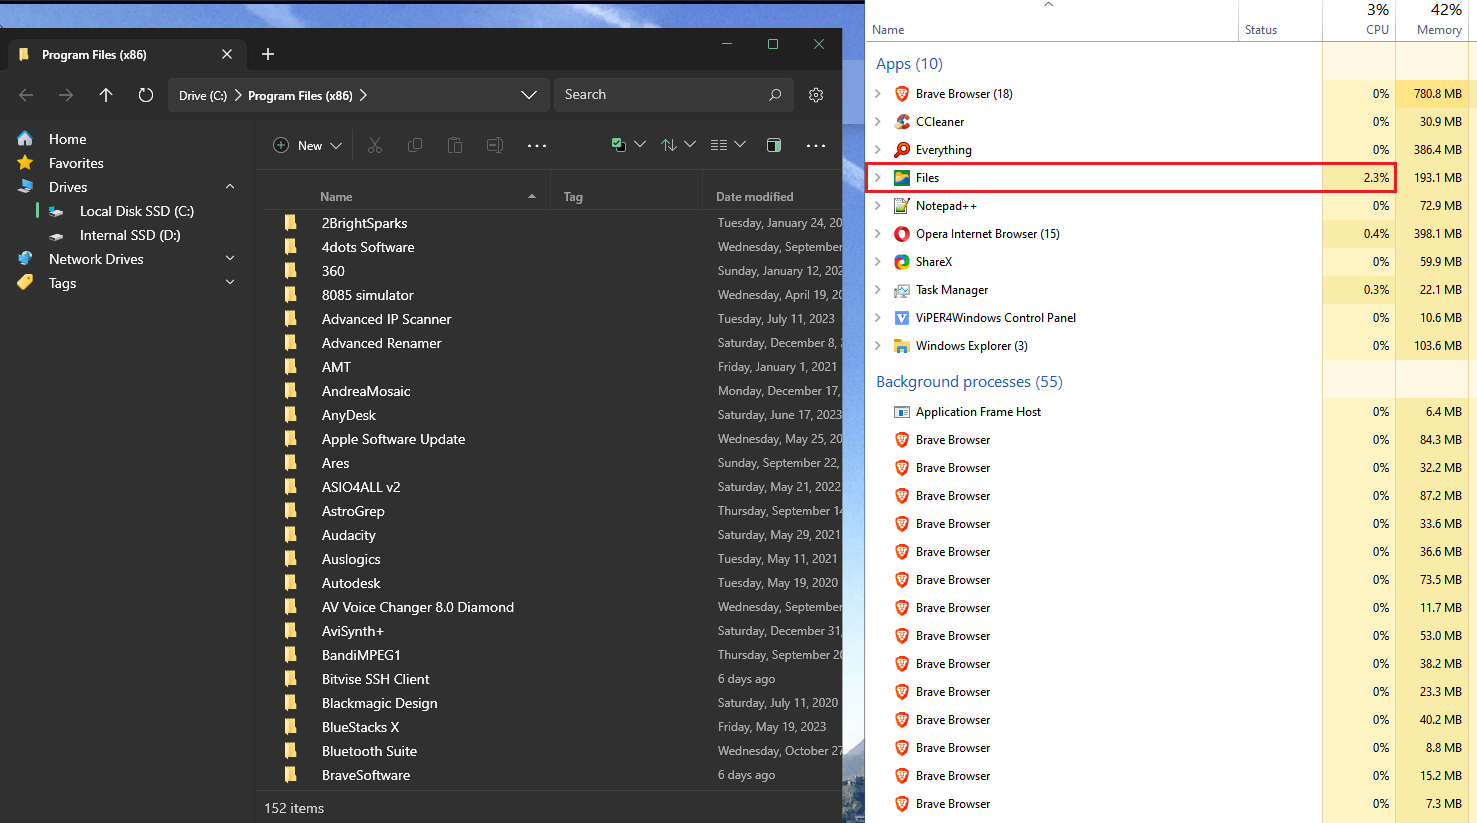Collapse the Drives section in the sidebar
Viewport: 1477px width, 823px height.
click(x=229, y=186)
